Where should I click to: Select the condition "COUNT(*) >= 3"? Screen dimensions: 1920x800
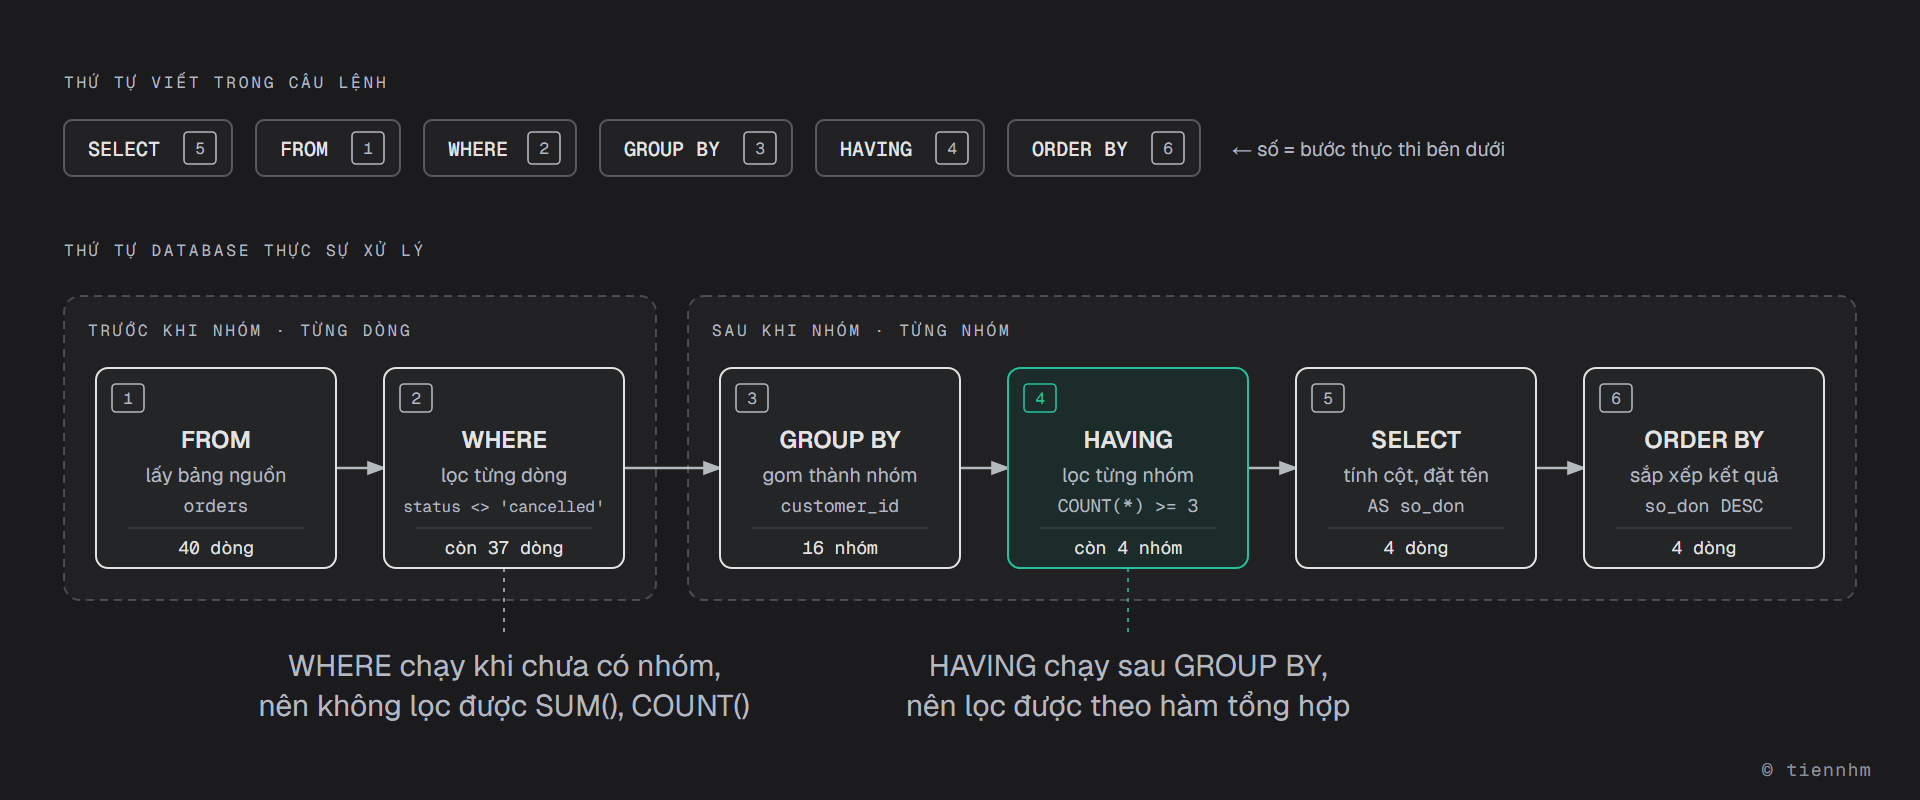(x=1128, y=506)
